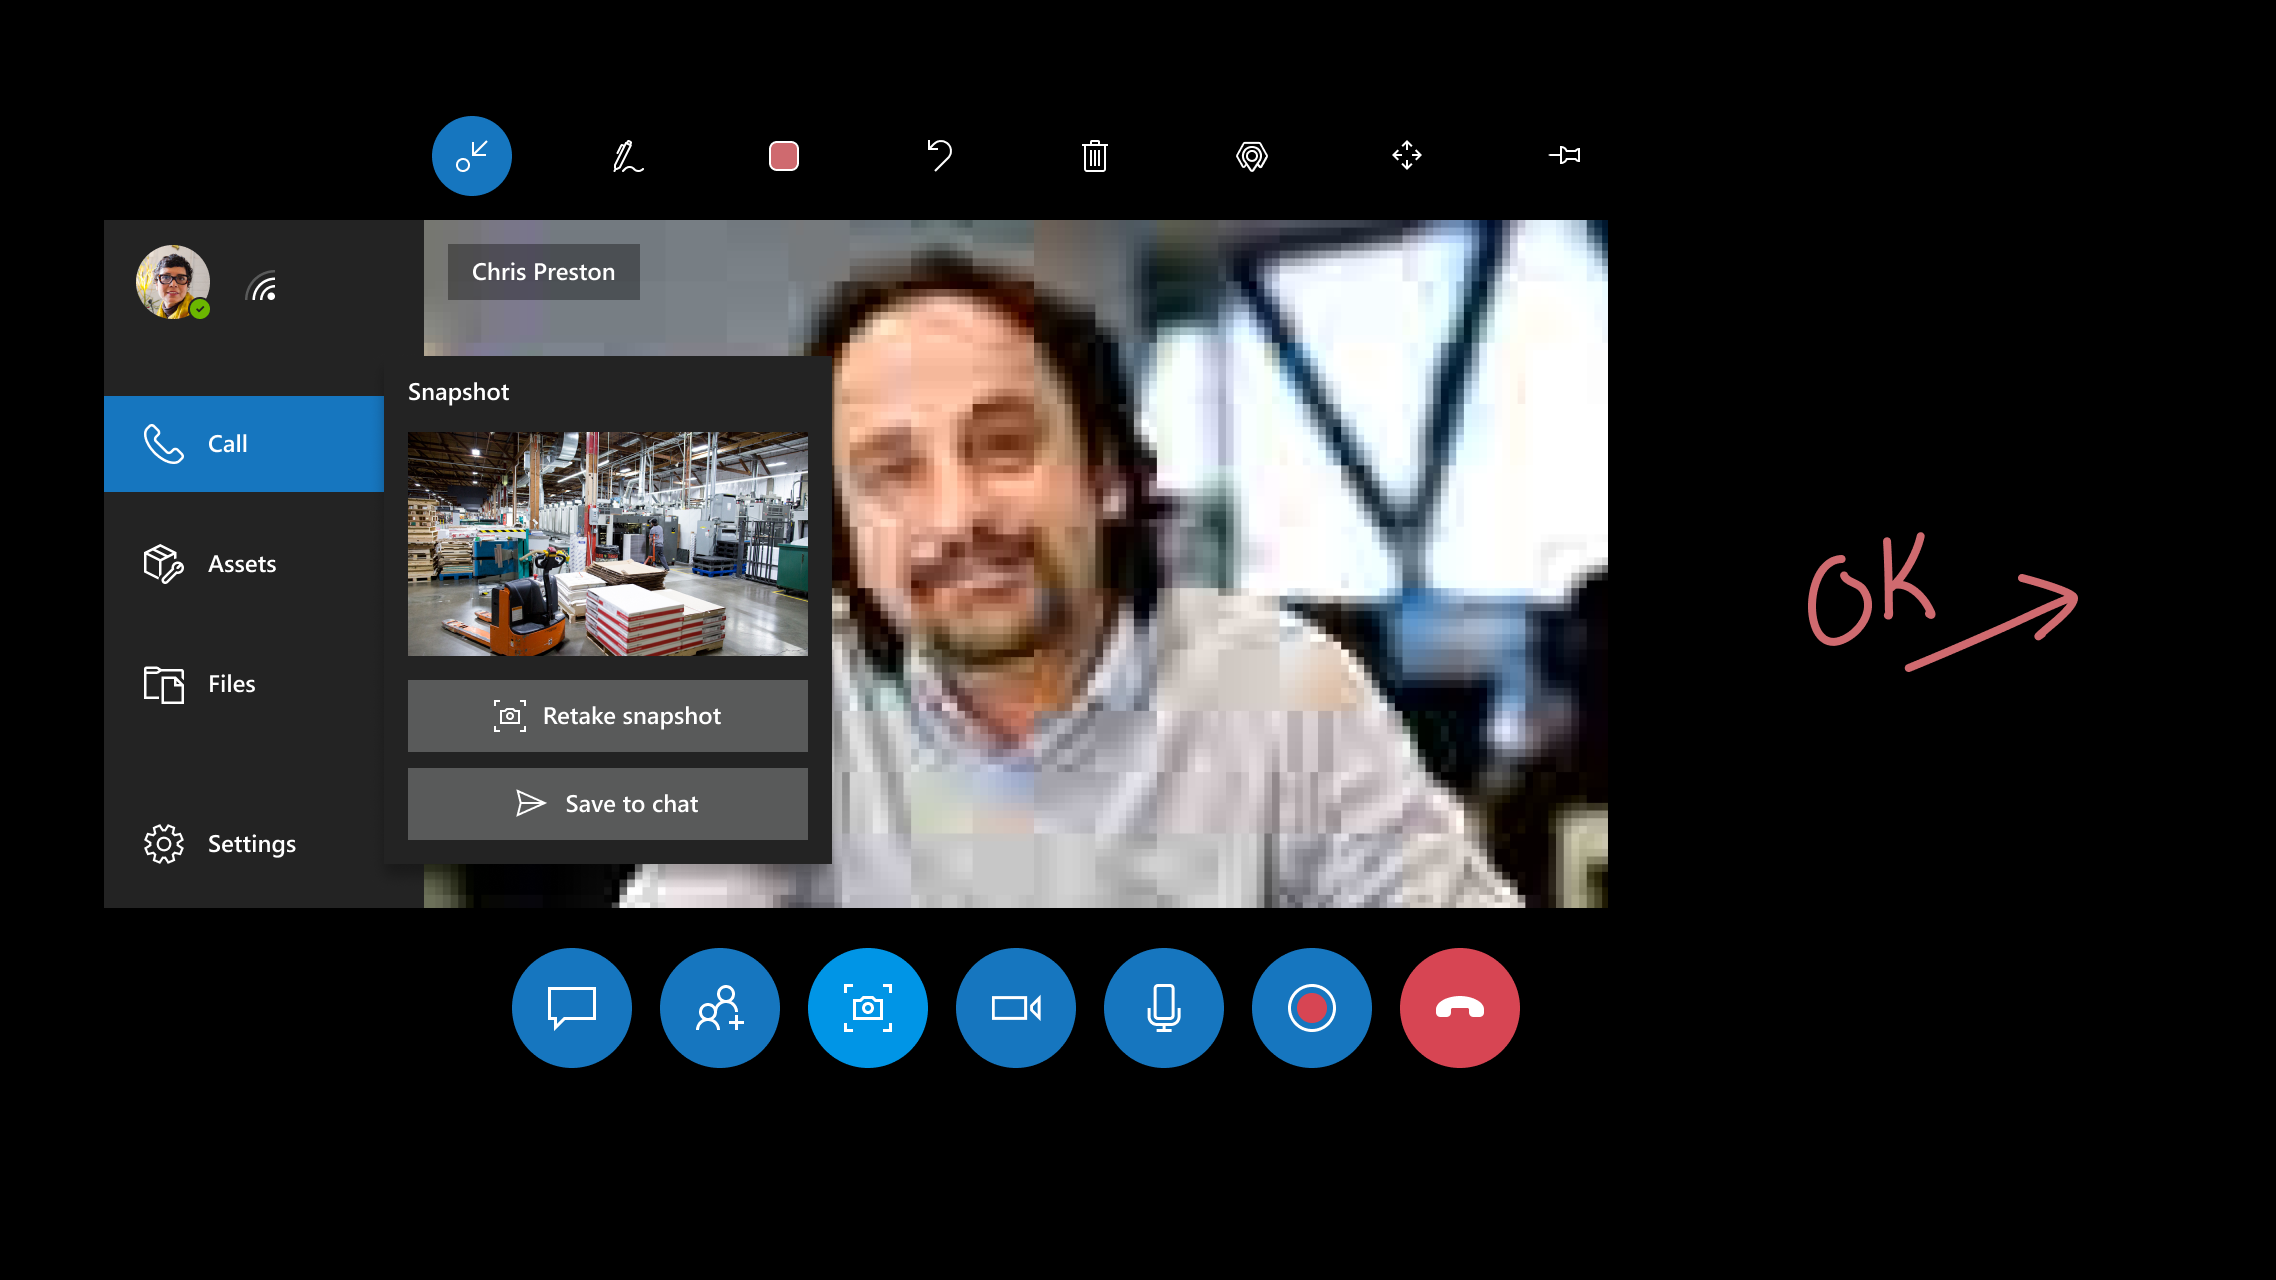Toggle the focus/target tool

click(x=1251, y=156)
